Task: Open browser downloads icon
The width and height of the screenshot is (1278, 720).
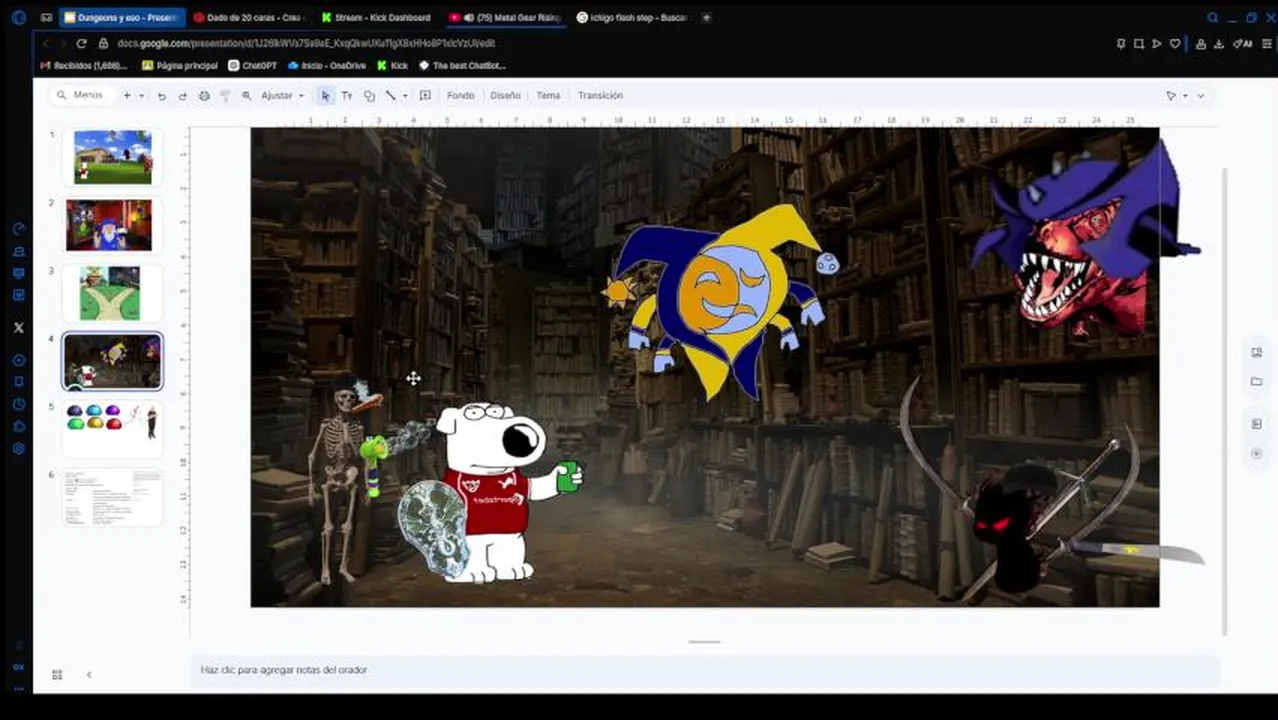Action: point(1219,44)
